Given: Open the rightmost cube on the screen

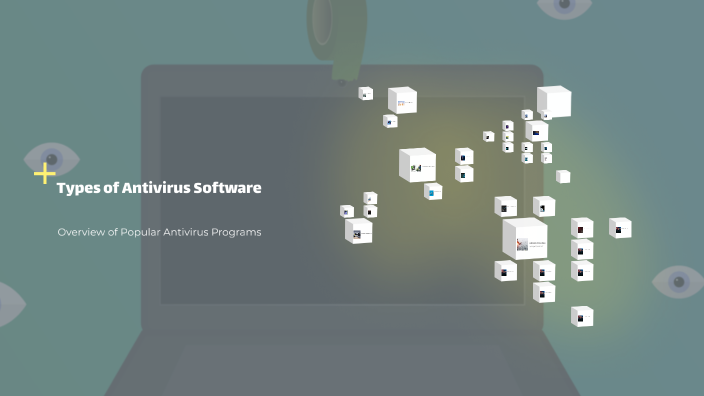Looking at the screenshot, I should point(620,228).
